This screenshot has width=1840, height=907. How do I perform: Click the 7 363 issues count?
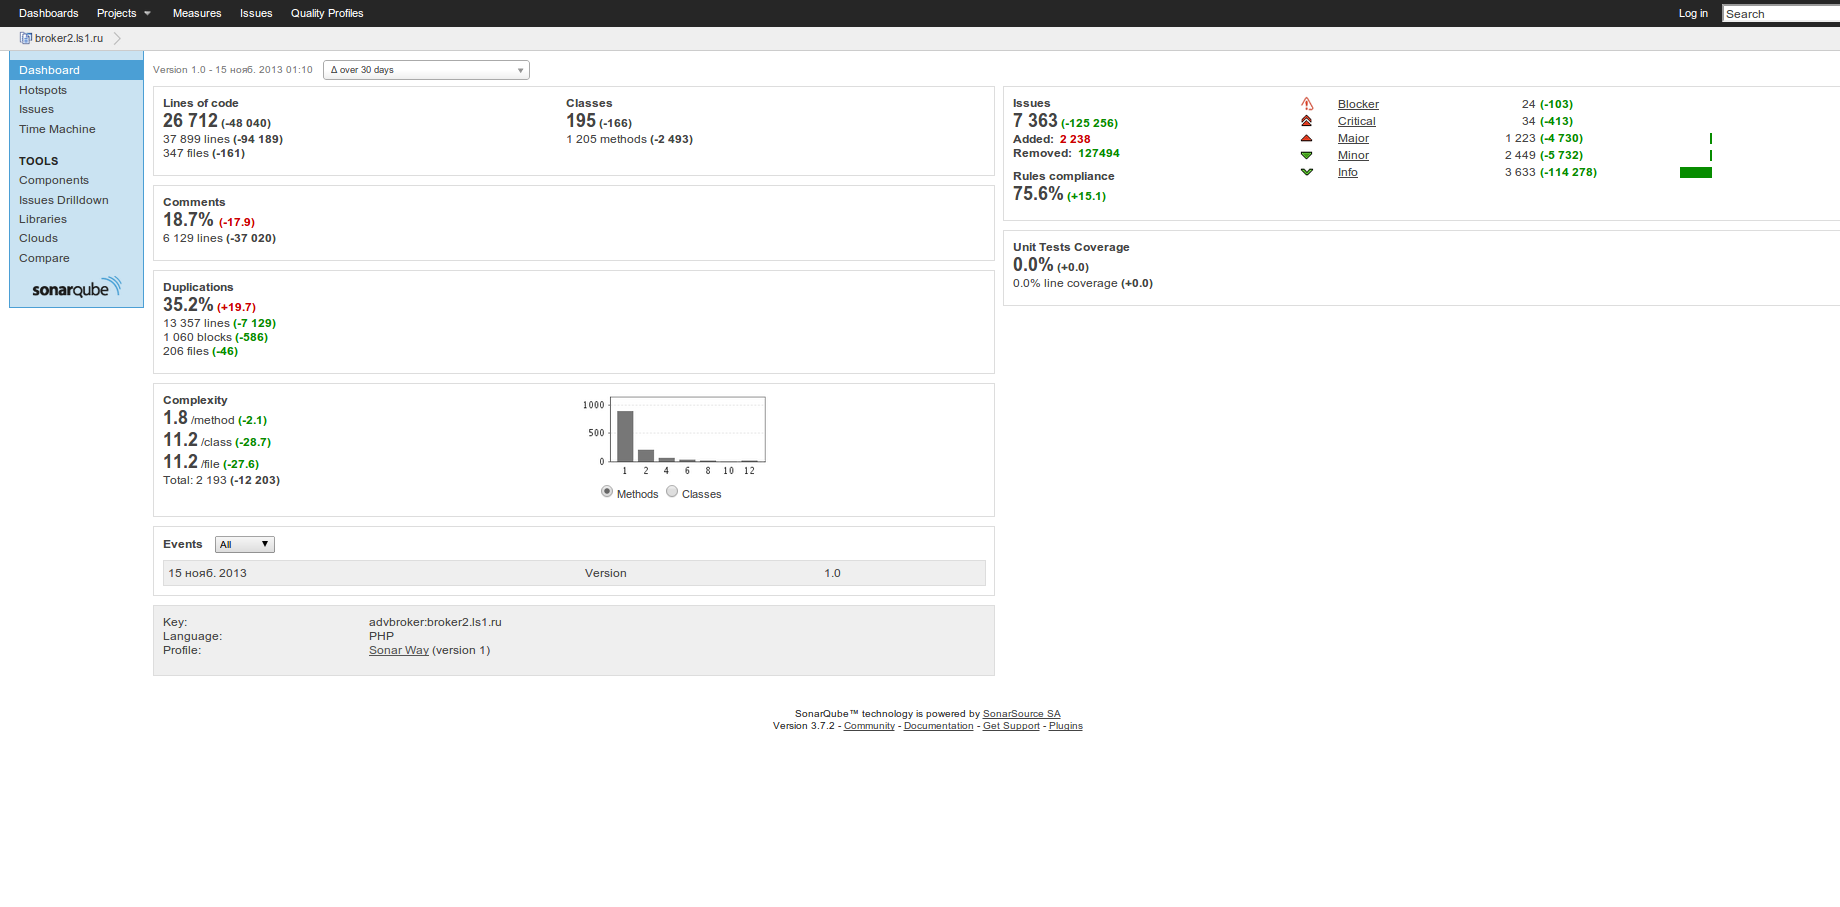pyautogui.click(x=1035, y=121)
